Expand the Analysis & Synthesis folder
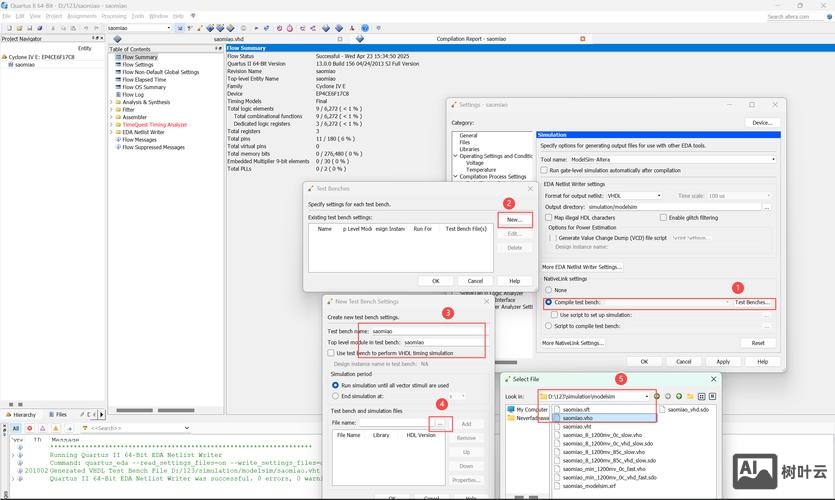 coord(112,102)
